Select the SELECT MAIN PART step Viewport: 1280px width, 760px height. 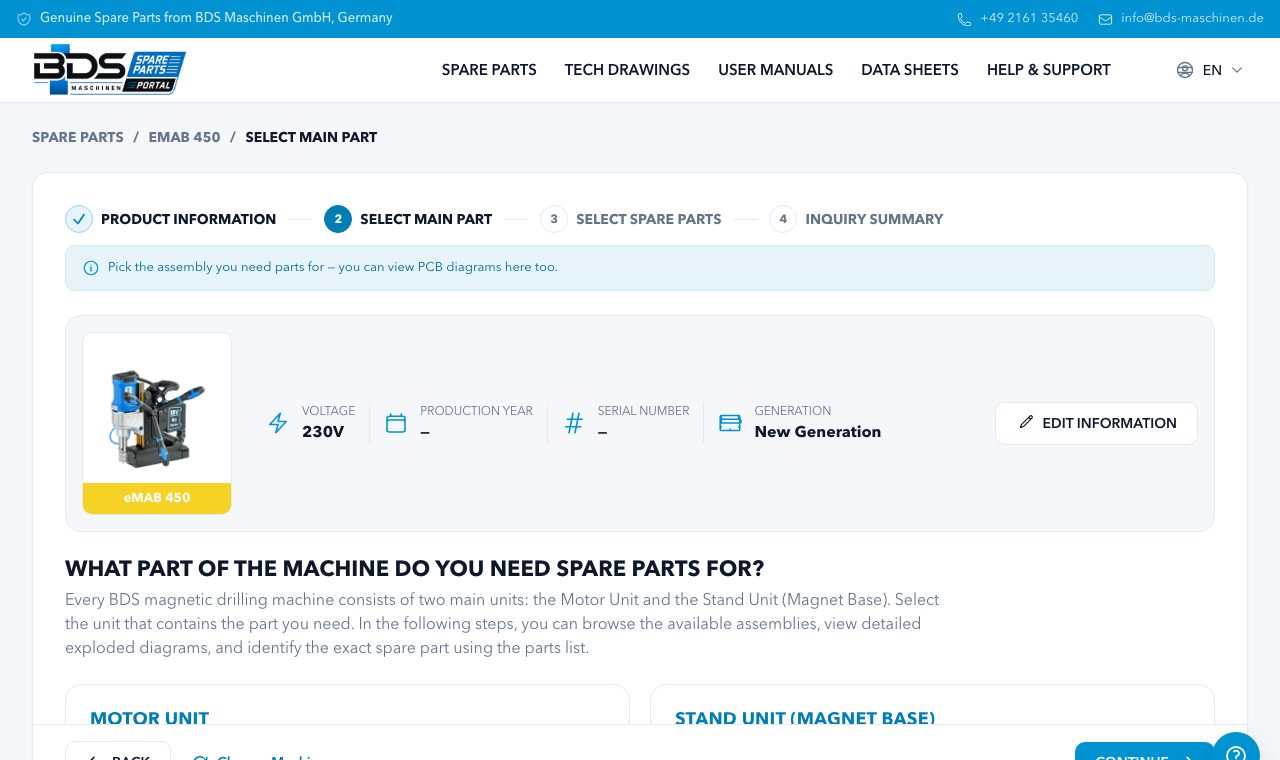pos(426,219)
